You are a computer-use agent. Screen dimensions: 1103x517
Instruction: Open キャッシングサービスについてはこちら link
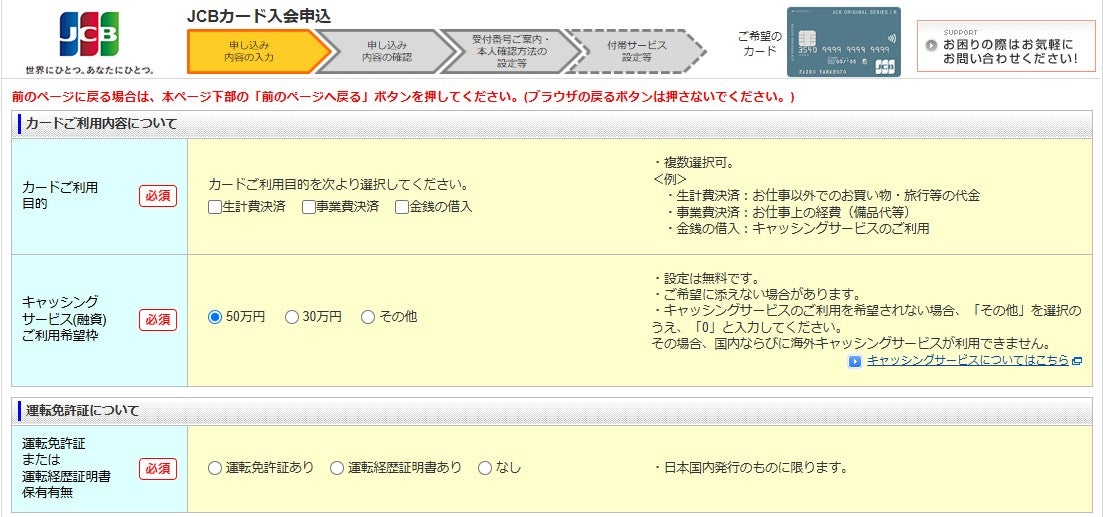point(967,361)
